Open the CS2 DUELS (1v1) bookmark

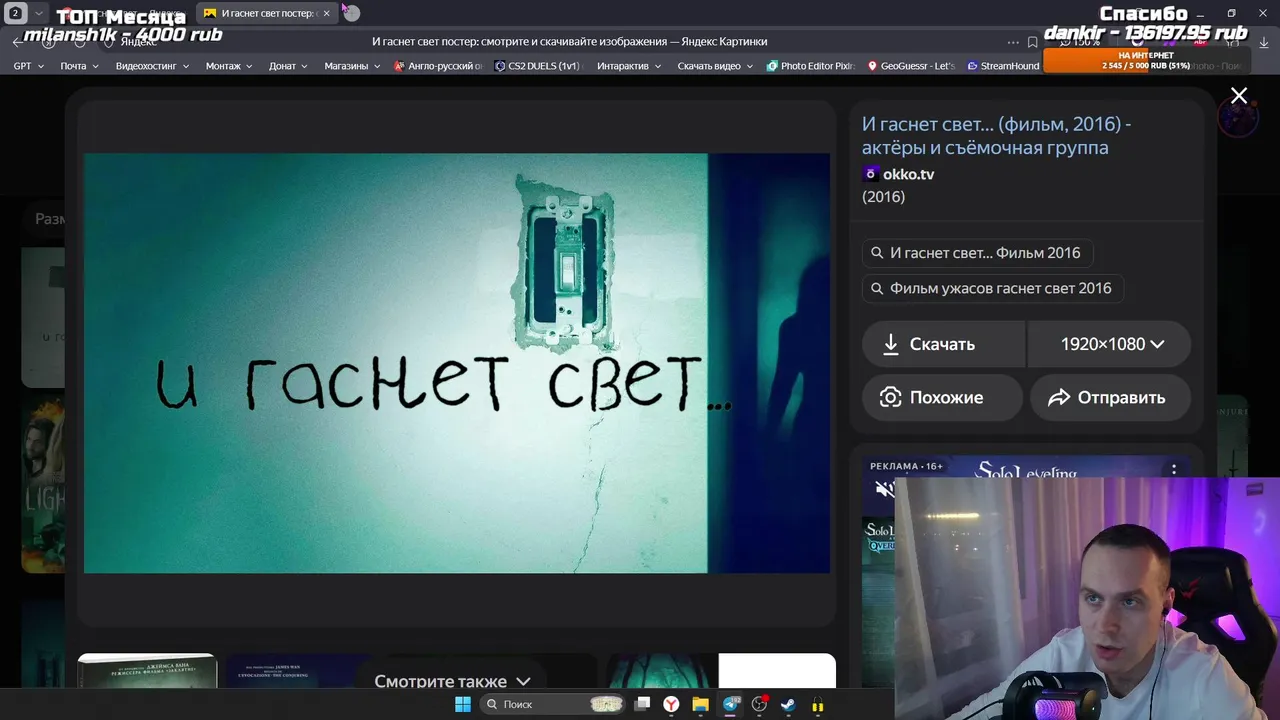(538, 66)
